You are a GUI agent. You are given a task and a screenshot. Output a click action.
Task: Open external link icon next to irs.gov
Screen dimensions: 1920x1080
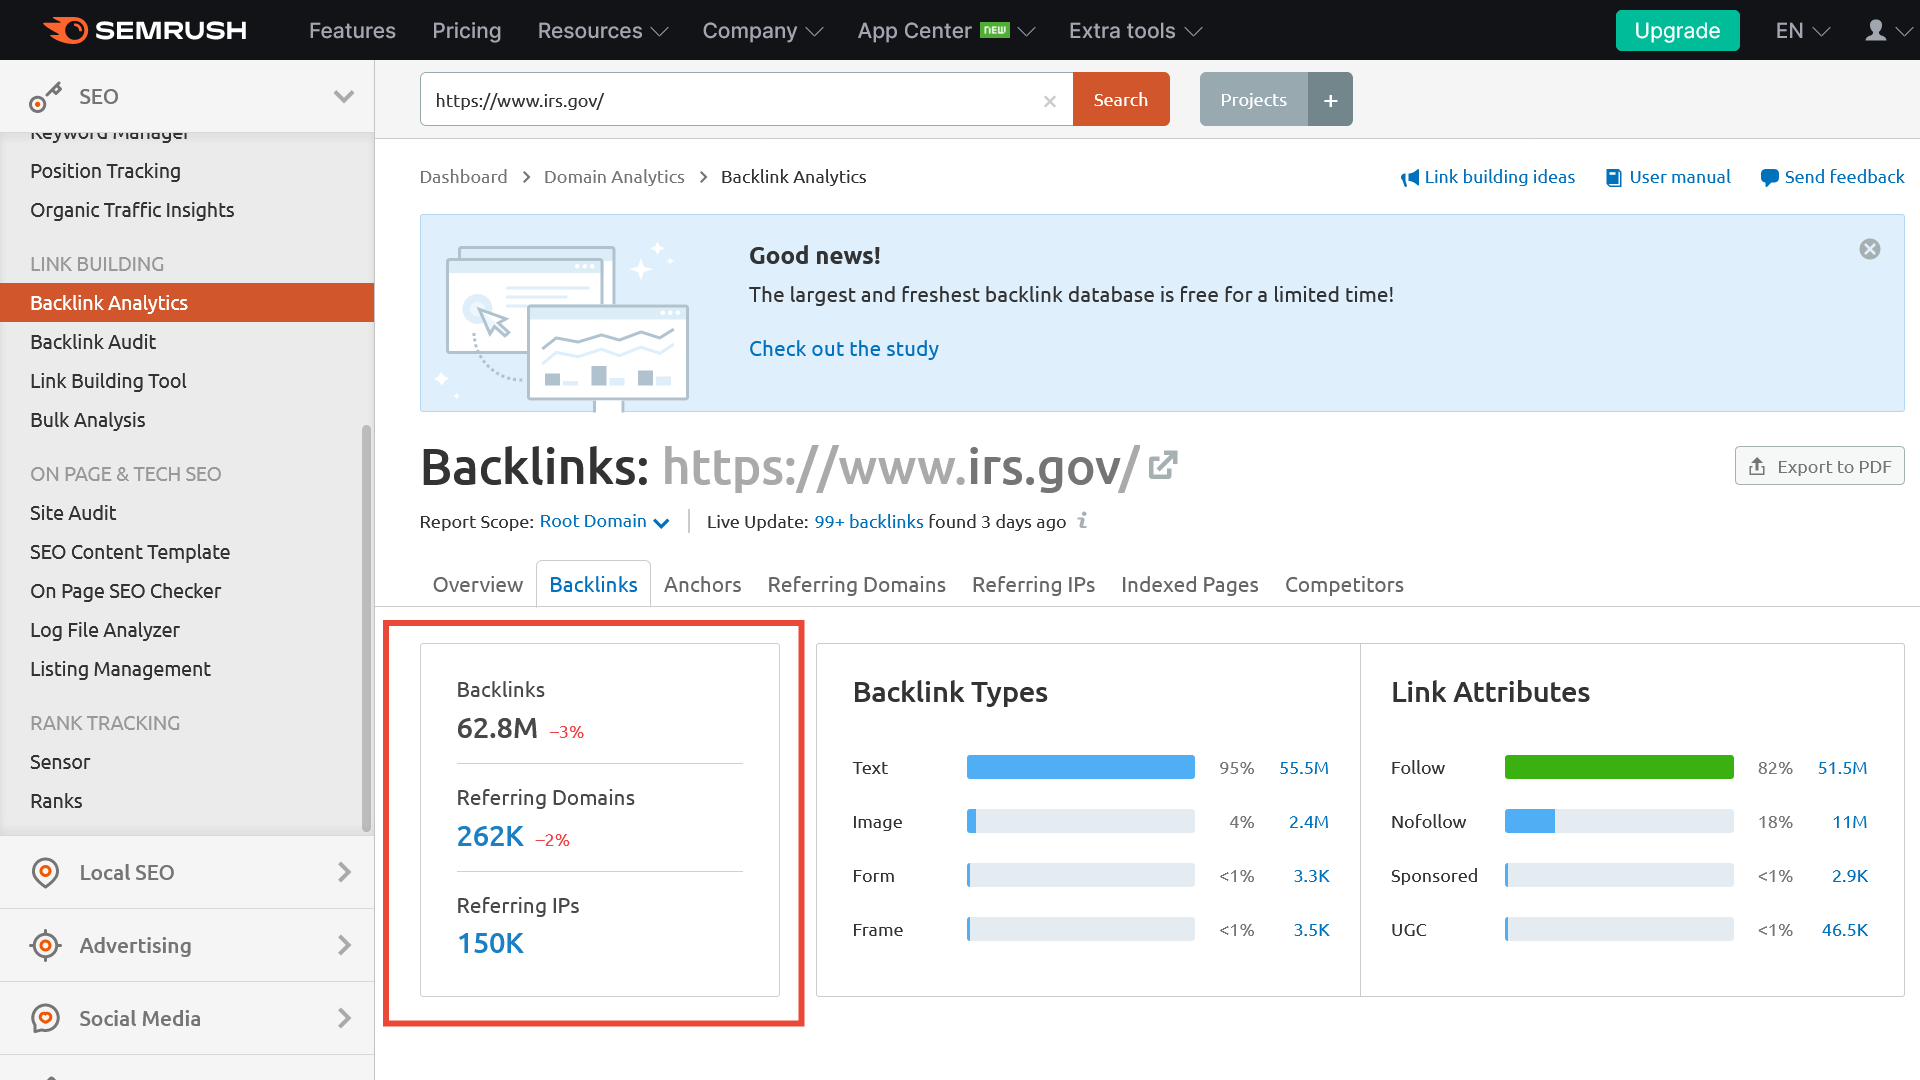click(x=1163, y=466)
